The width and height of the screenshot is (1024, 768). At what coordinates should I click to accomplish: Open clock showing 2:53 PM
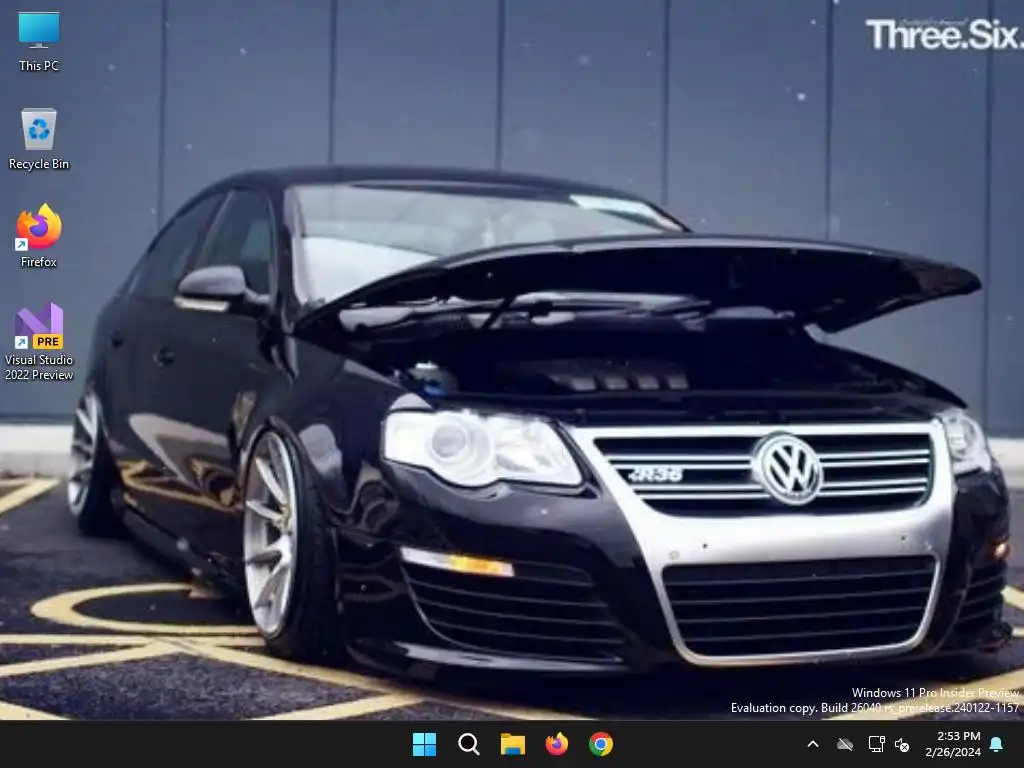coord(959,736)
